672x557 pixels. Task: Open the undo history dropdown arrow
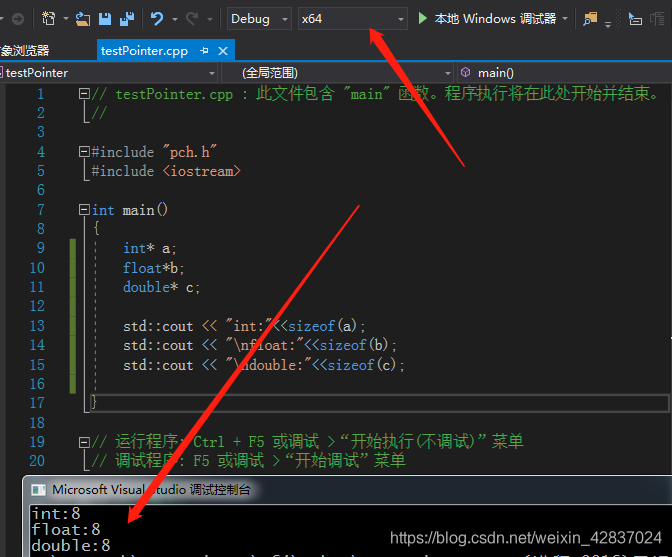174,19
